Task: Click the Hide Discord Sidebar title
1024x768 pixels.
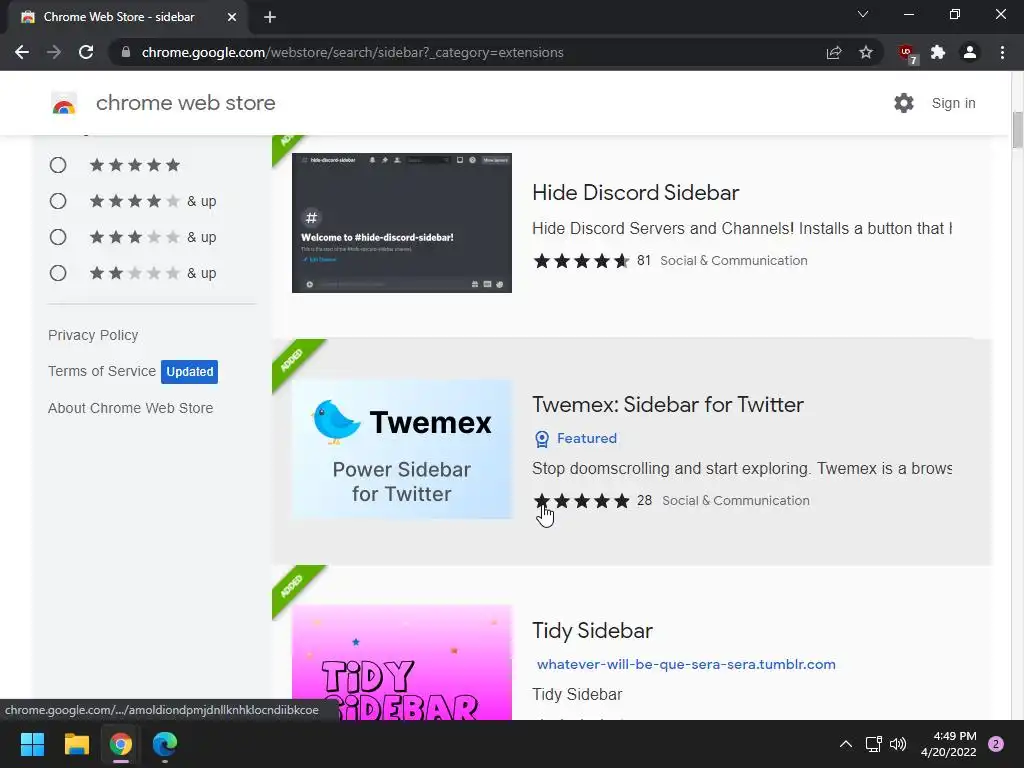Action: point(635,193)
